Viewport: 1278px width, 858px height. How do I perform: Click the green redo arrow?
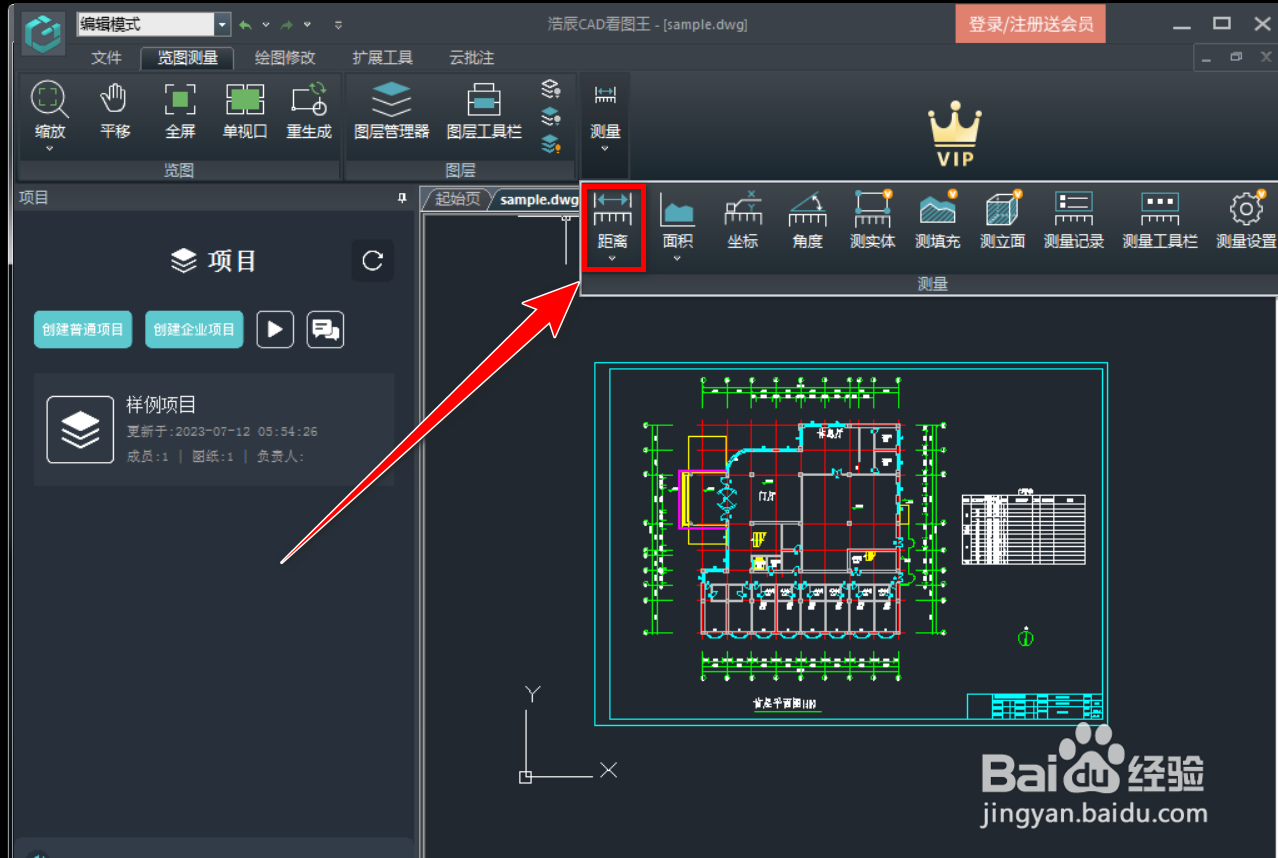(287, 25)
